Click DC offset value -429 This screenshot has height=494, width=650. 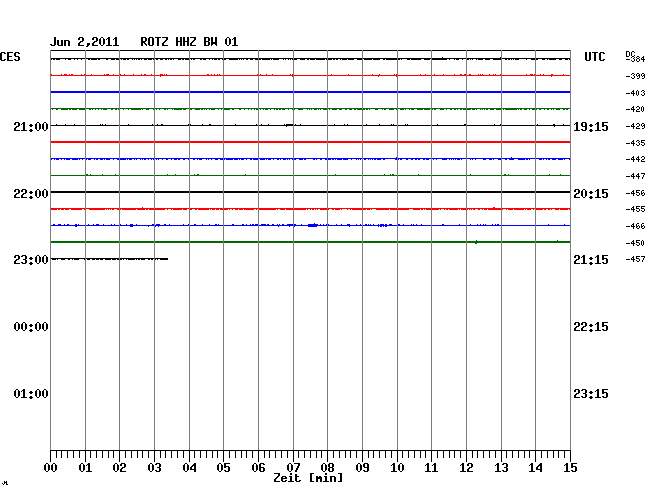635,126
